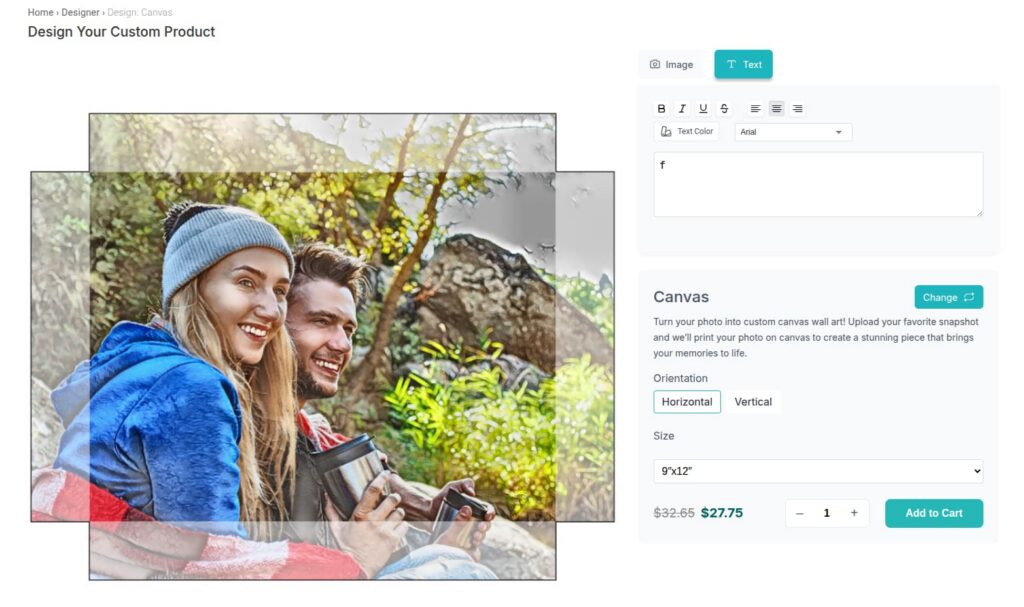This screenshot has height=607, width=1024.
Task: Select the Text tab
Action: (x=743, y=64)
